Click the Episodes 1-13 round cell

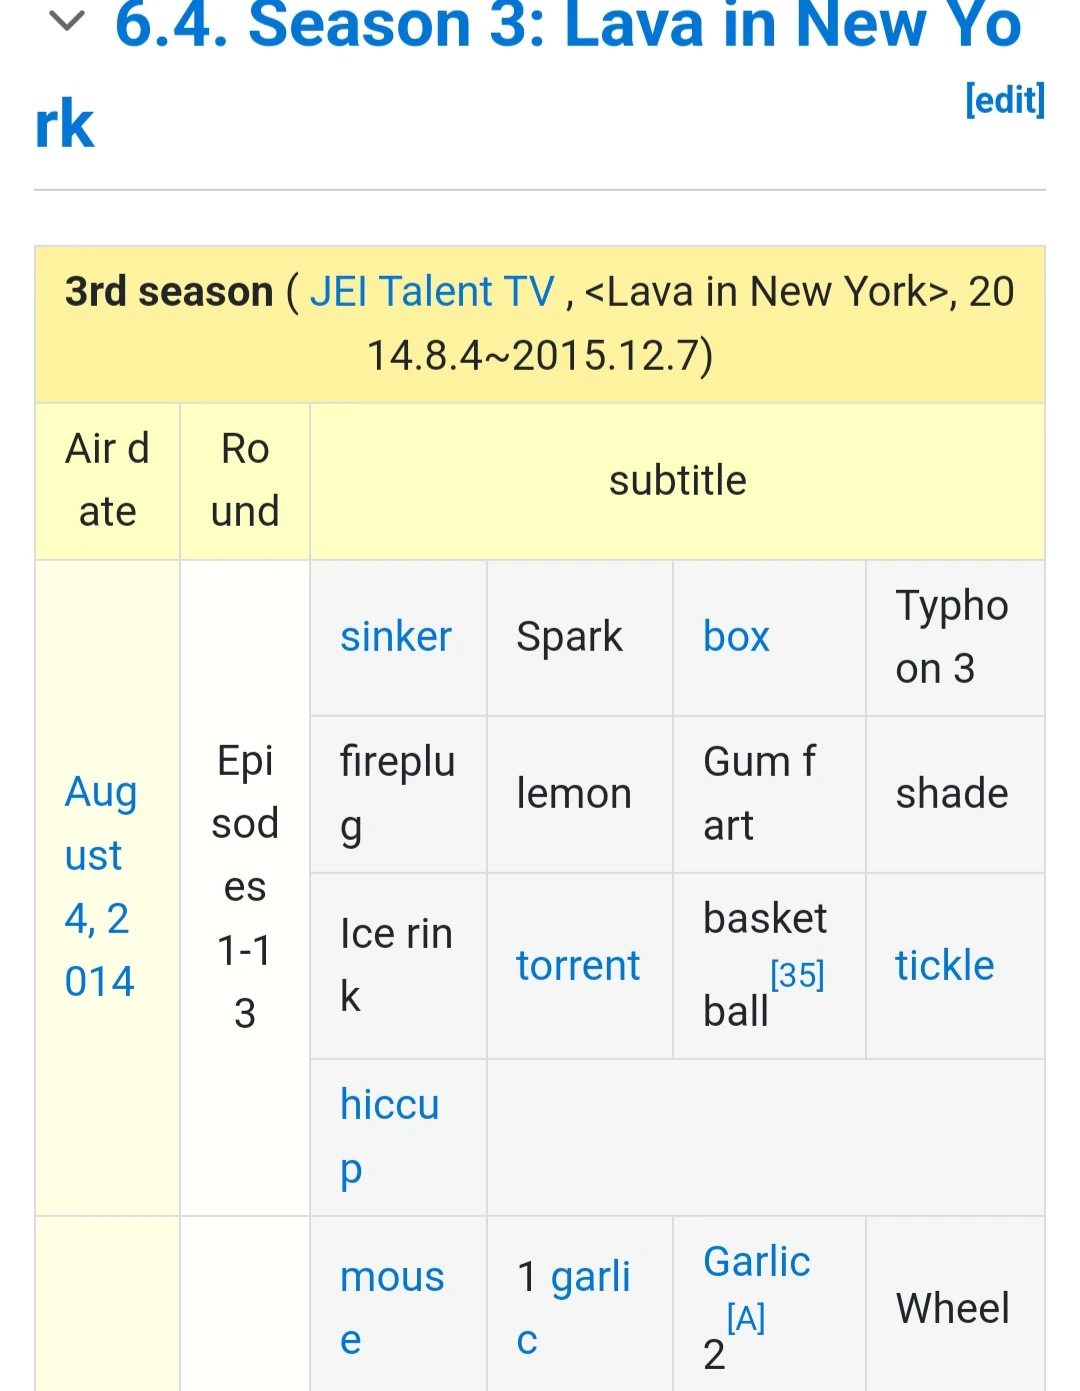(x=245, y=887)
